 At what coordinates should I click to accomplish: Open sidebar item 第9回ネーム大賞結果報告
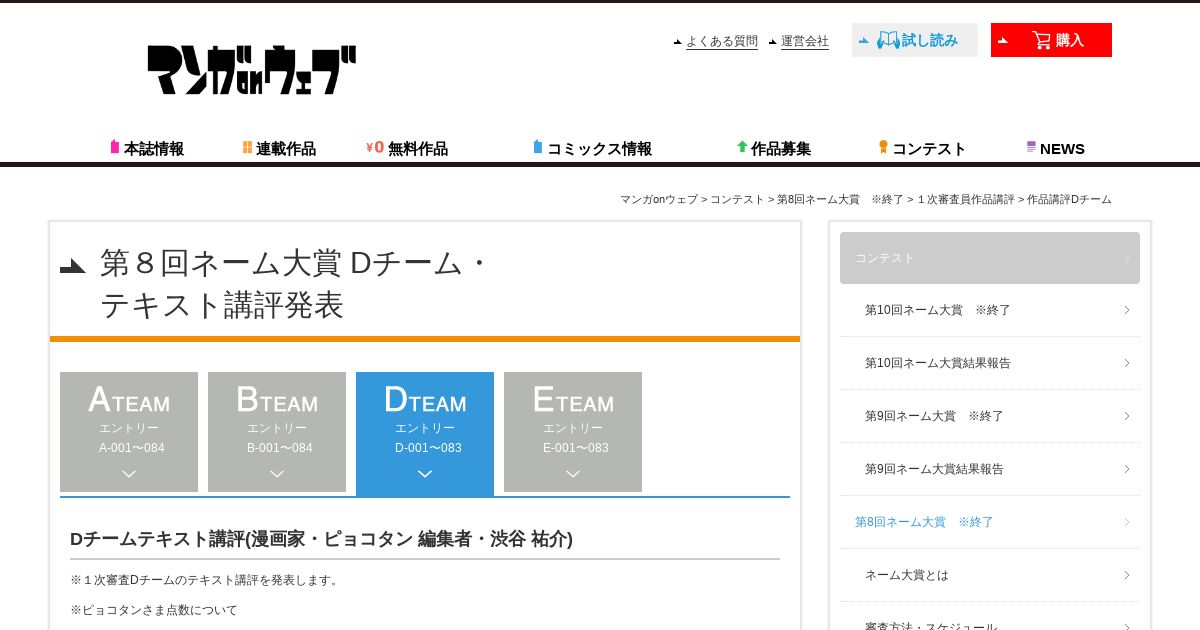tap(990, 469)
